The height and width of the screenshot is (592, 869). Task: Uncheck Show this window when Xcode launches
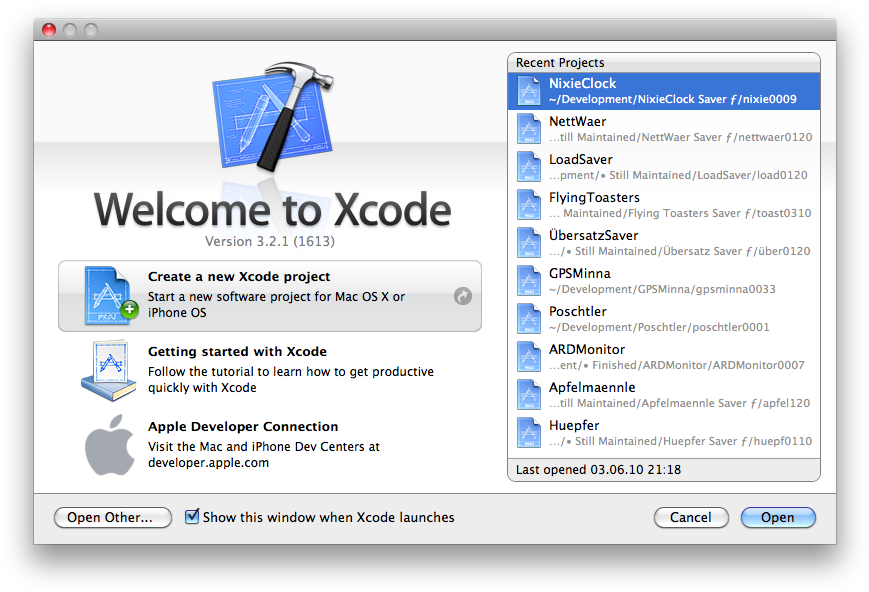[192, 517]
